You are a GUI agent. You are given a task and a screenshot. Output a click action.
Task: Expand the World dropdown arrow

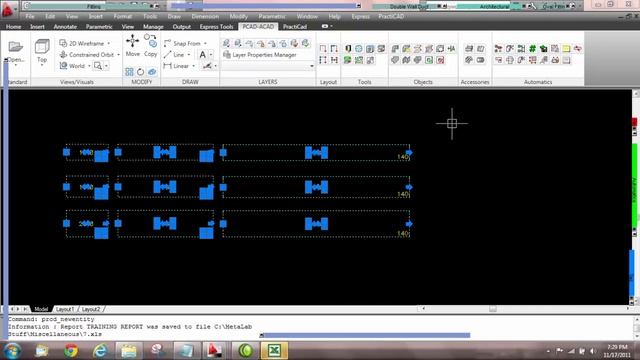[89, 66]
